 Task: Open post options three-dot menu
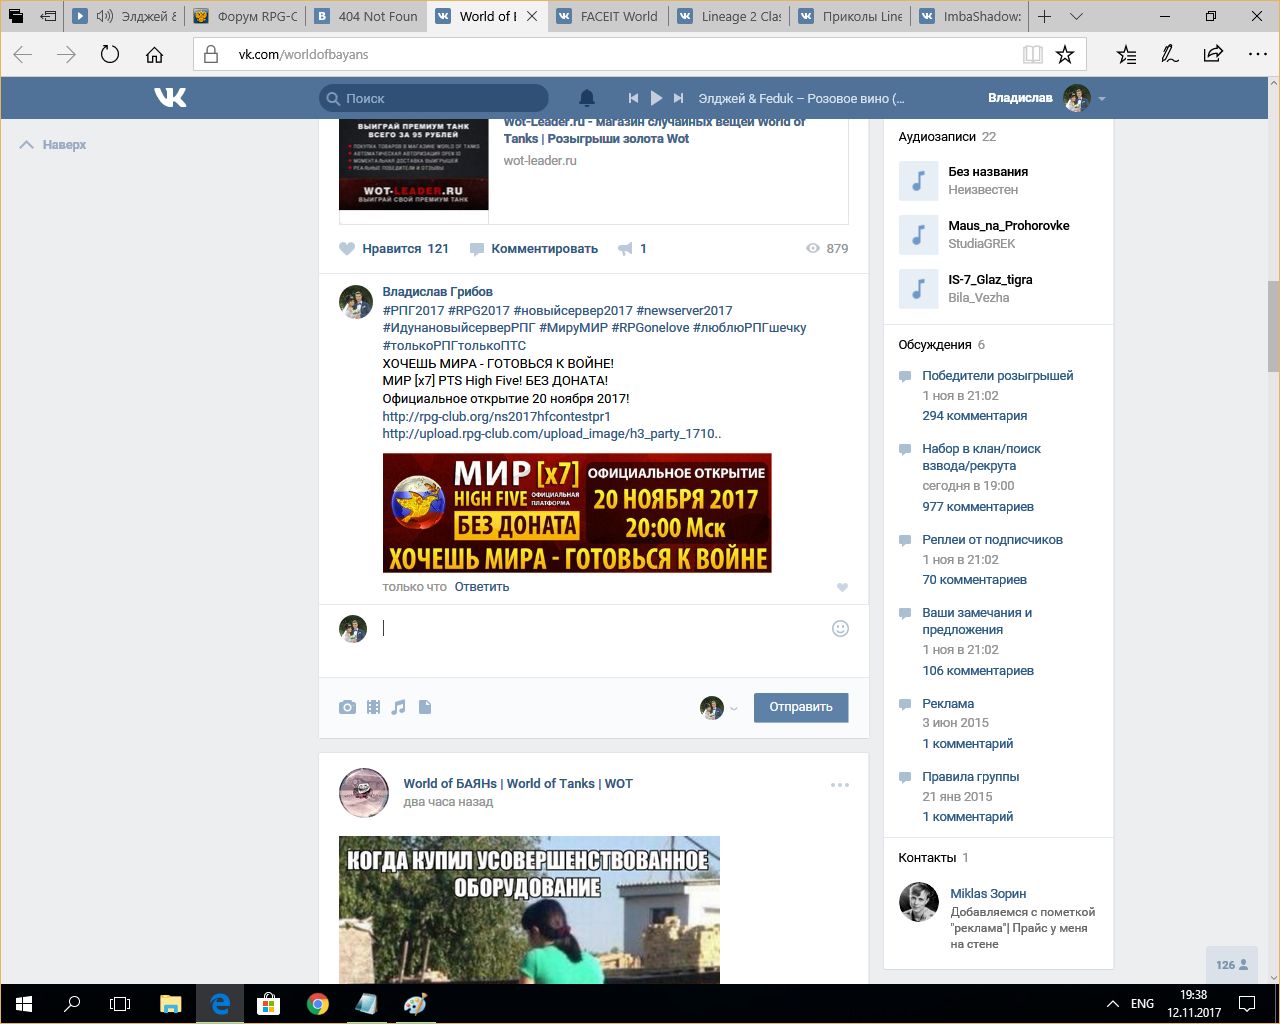pos(840,785)
